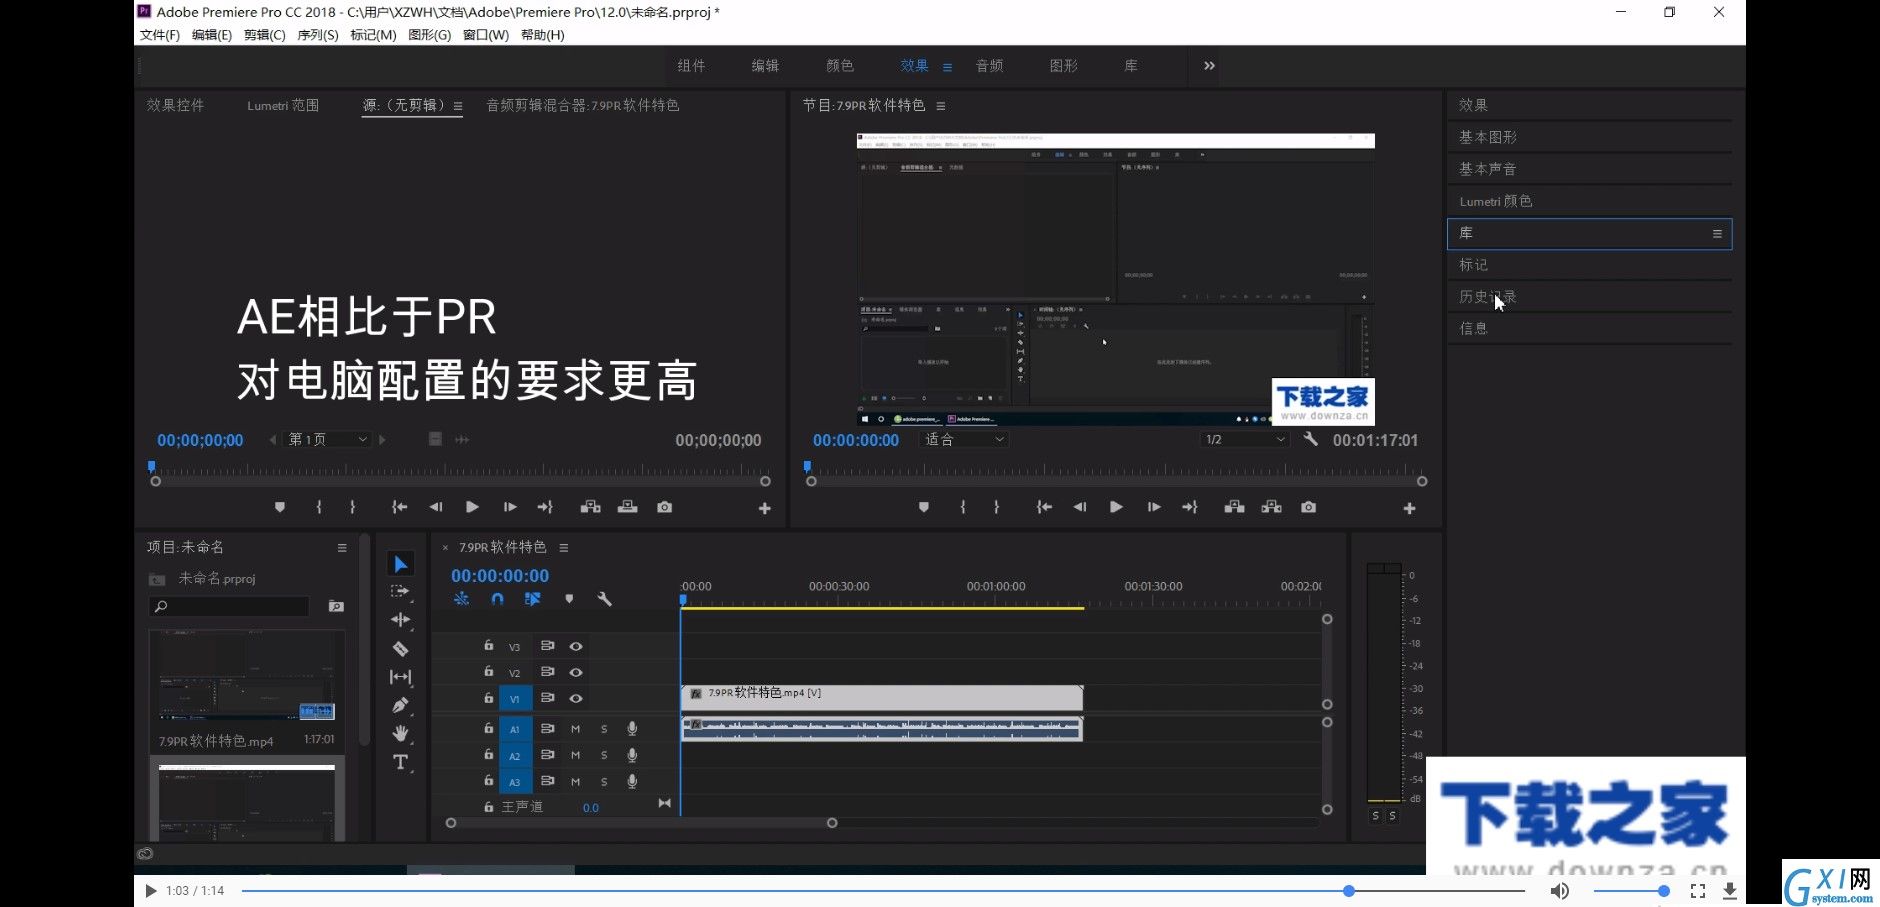Screen dimensions: 1880x907
Task: Select the Type tool
Action: pos(400,762)
